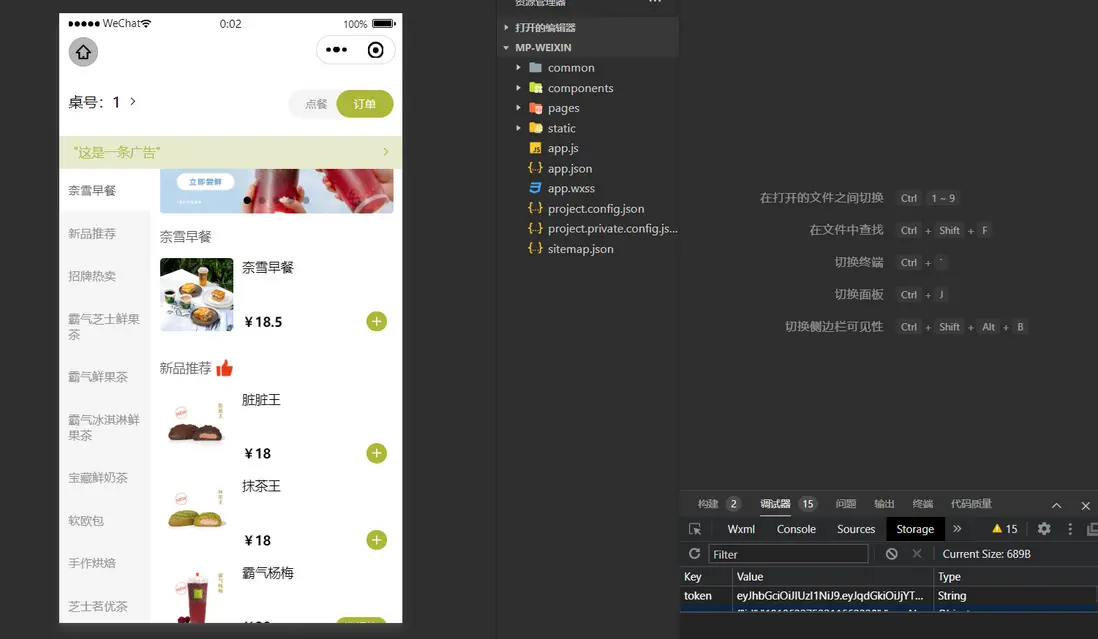Close the debugger panel
Screen dimensions: 1098x639
1085,505
